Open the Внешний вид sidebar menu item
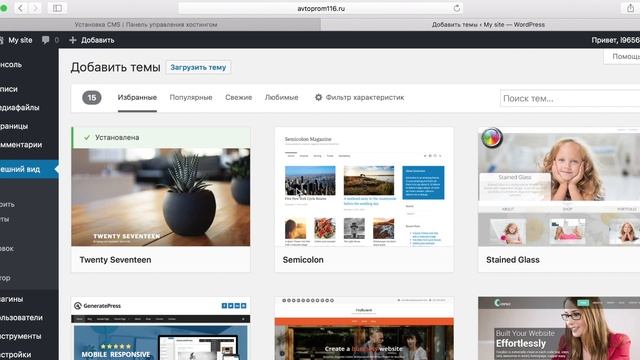640x360 pixels. coord(29,169)
